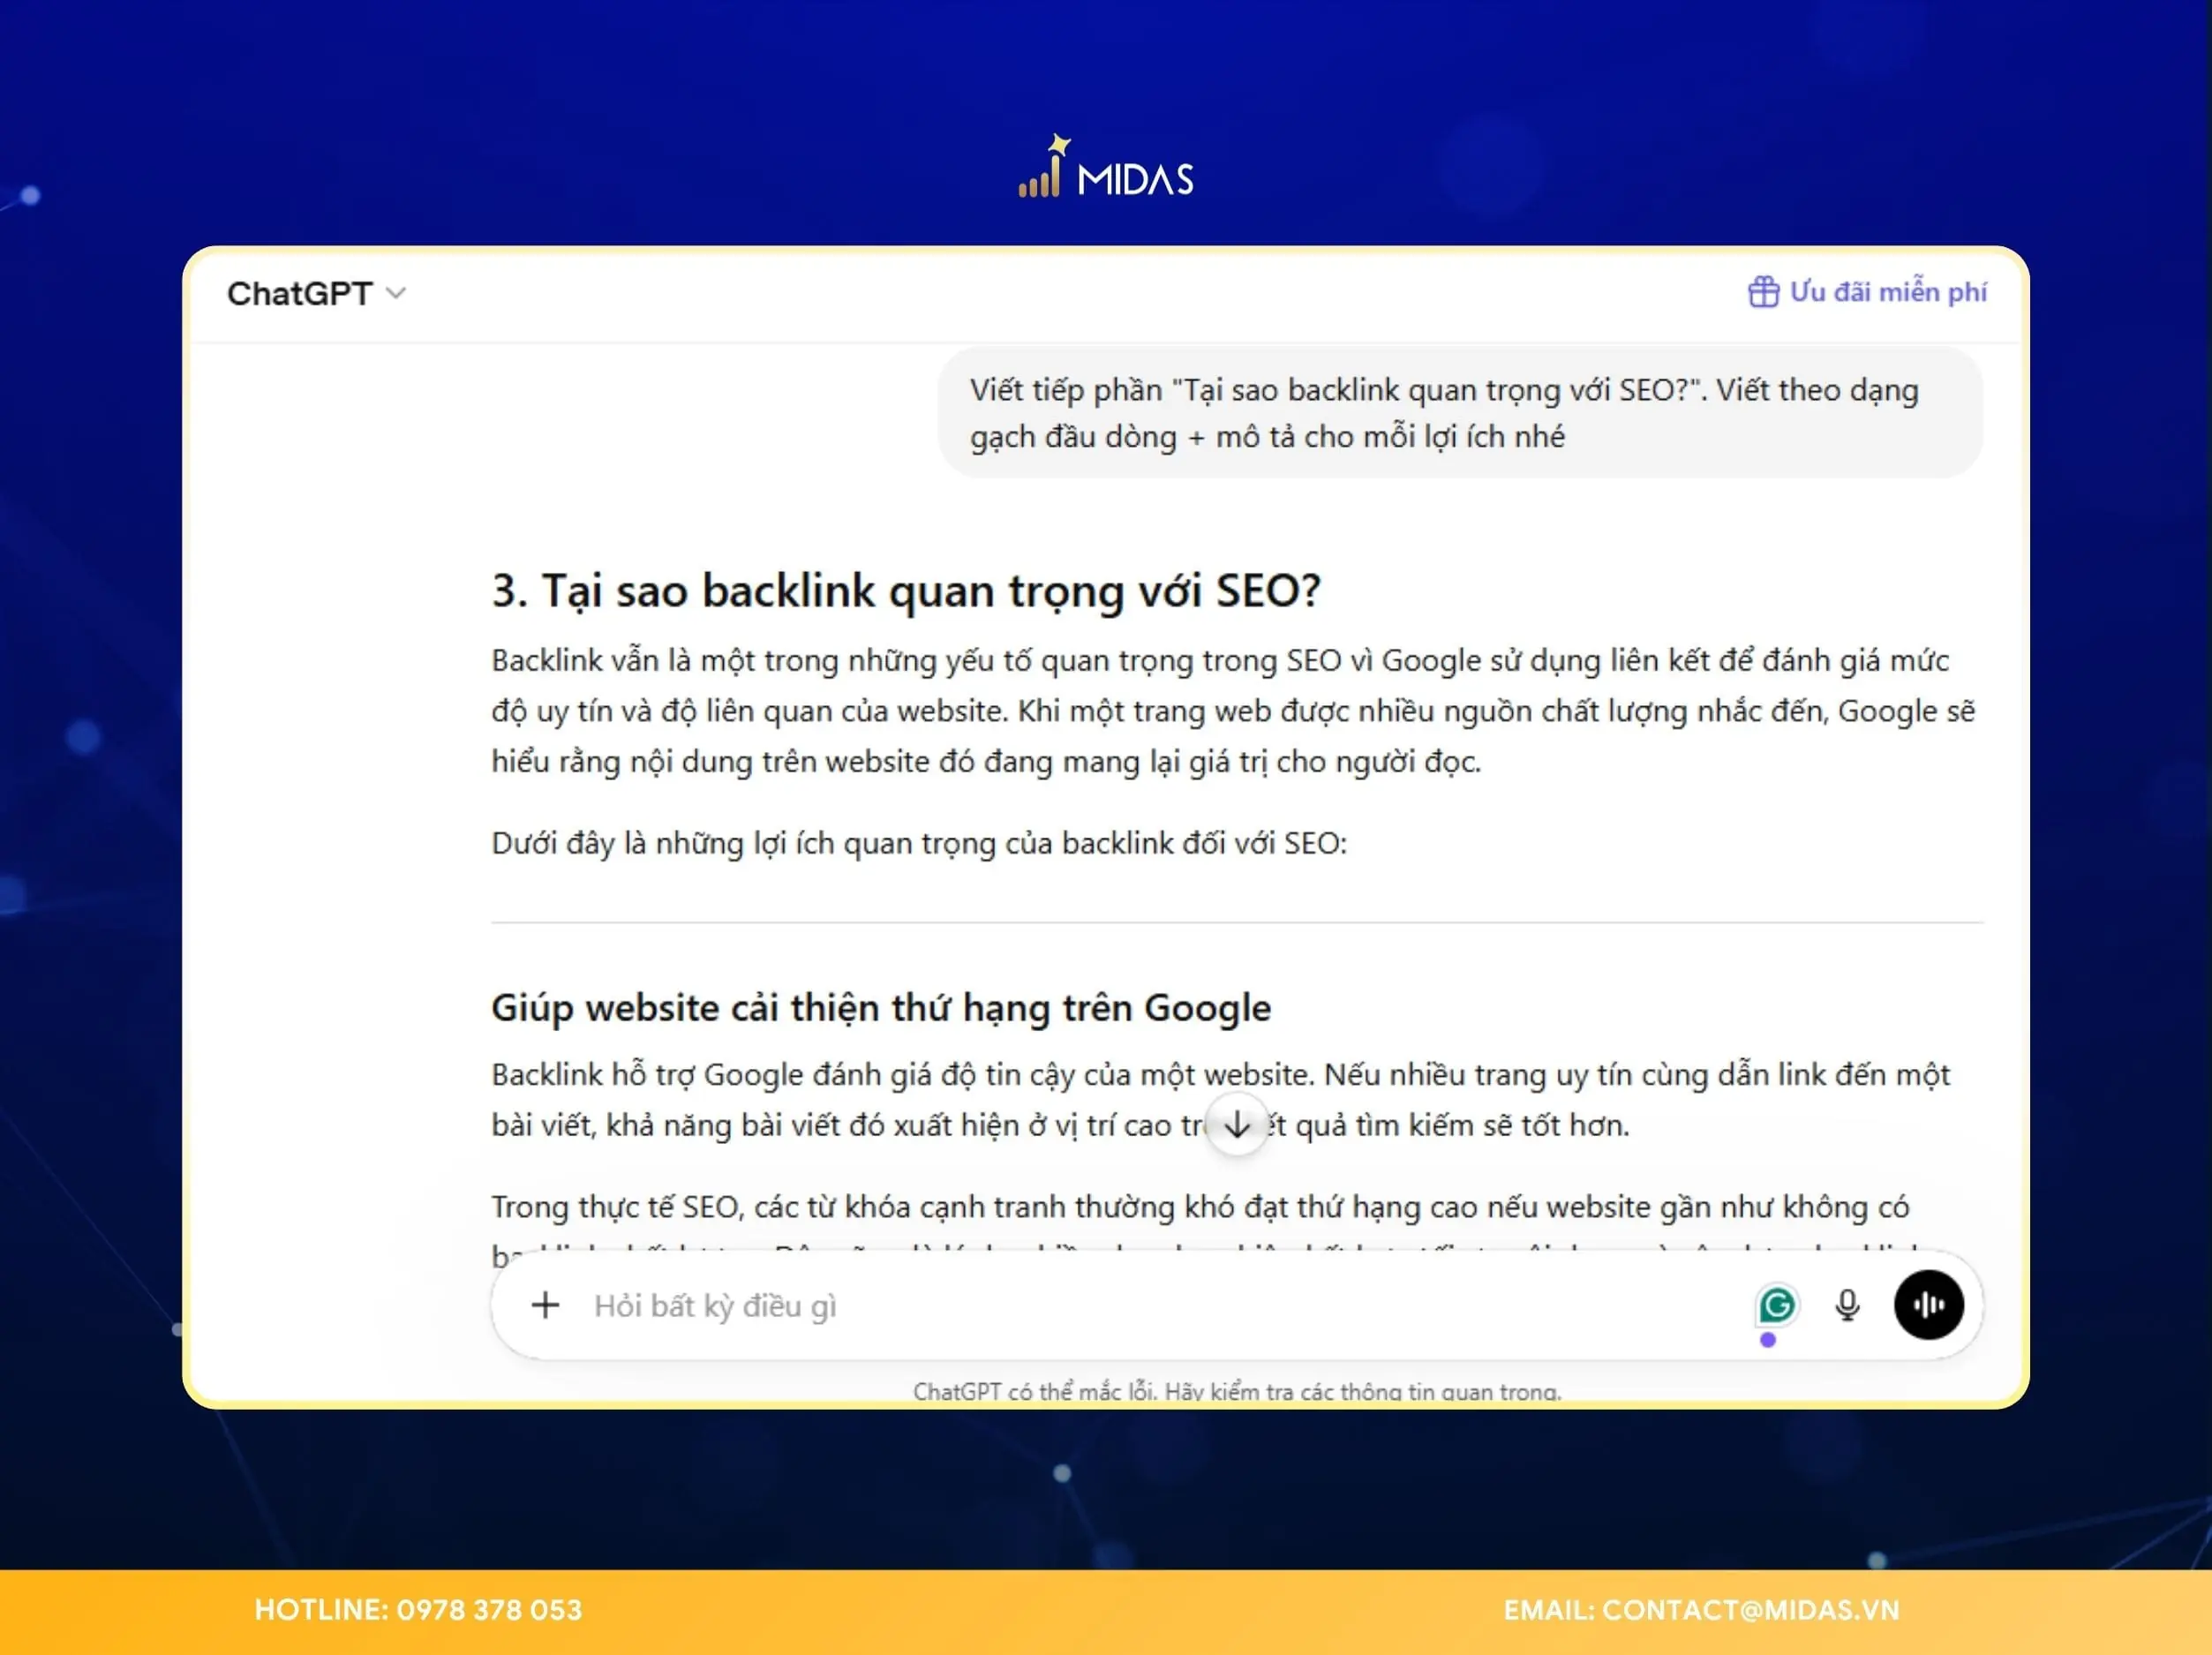Click the ChatGPT có thể mắc lỗi disclaimer
Viewport: 2212px width, 1655px height.
[1237, 1390]
